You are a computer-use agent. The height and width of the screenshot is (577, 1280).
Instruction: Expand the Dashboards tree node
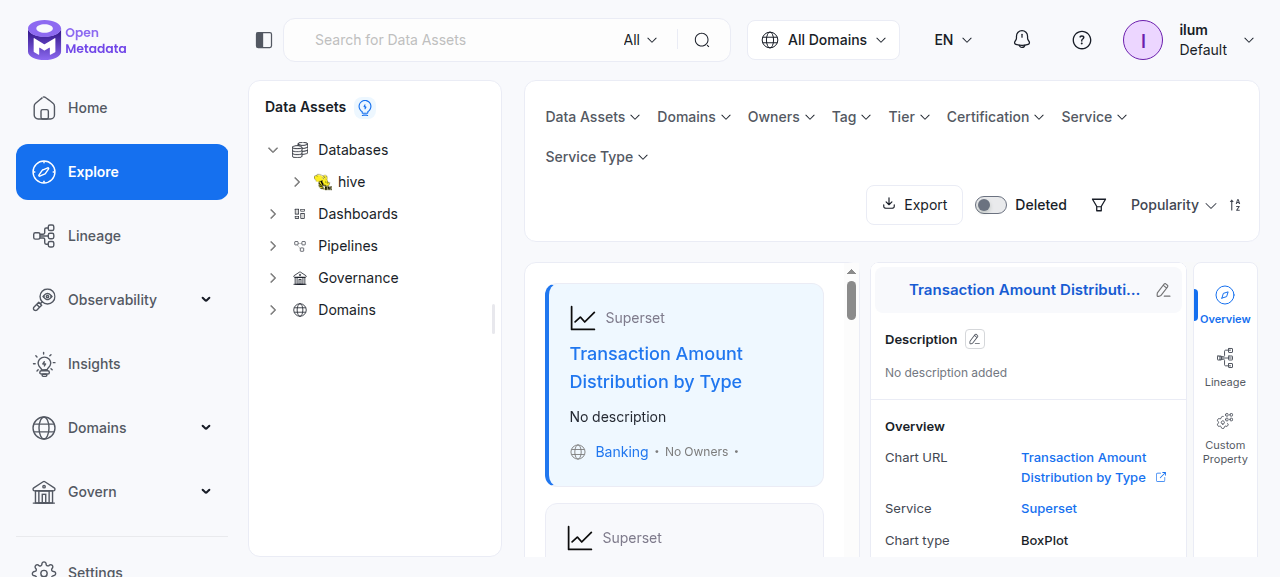click(273, 214)
